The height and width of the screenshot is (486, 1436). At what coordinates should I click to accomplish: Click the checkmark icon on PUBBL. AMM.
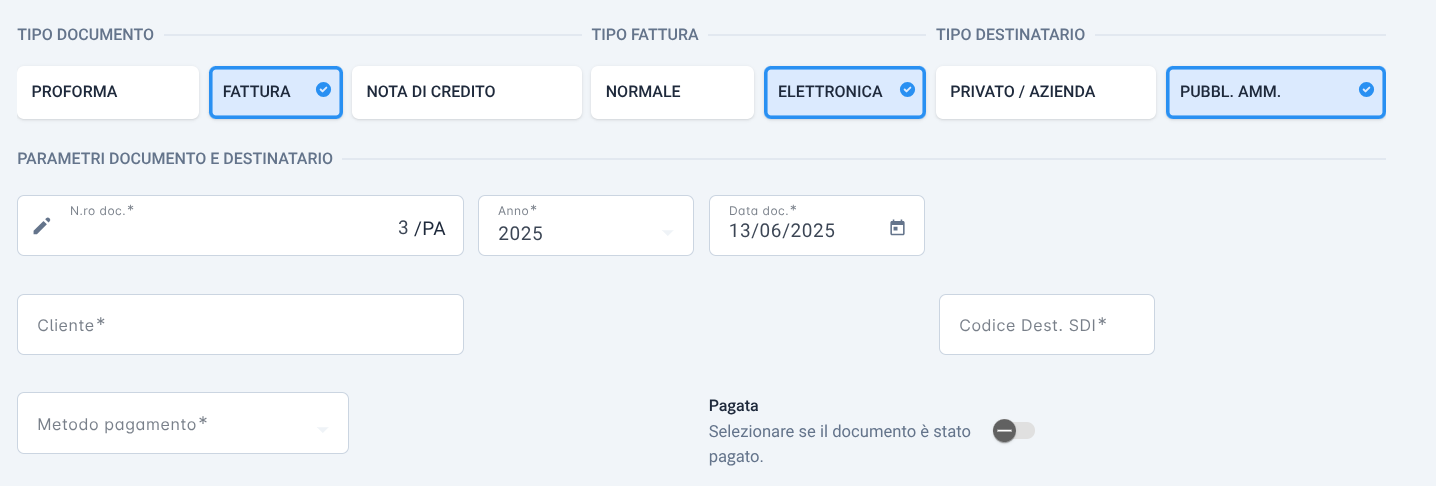click(1366, 90)
